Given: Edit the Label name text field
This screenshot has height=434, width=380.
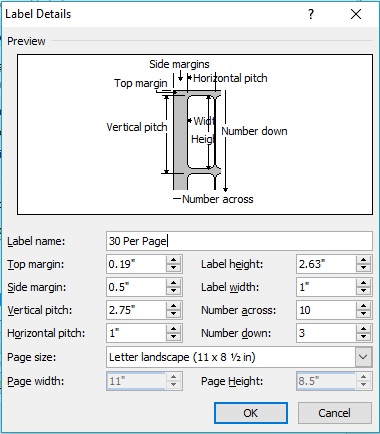Looking at the screenshot, I should pos(239,241).
